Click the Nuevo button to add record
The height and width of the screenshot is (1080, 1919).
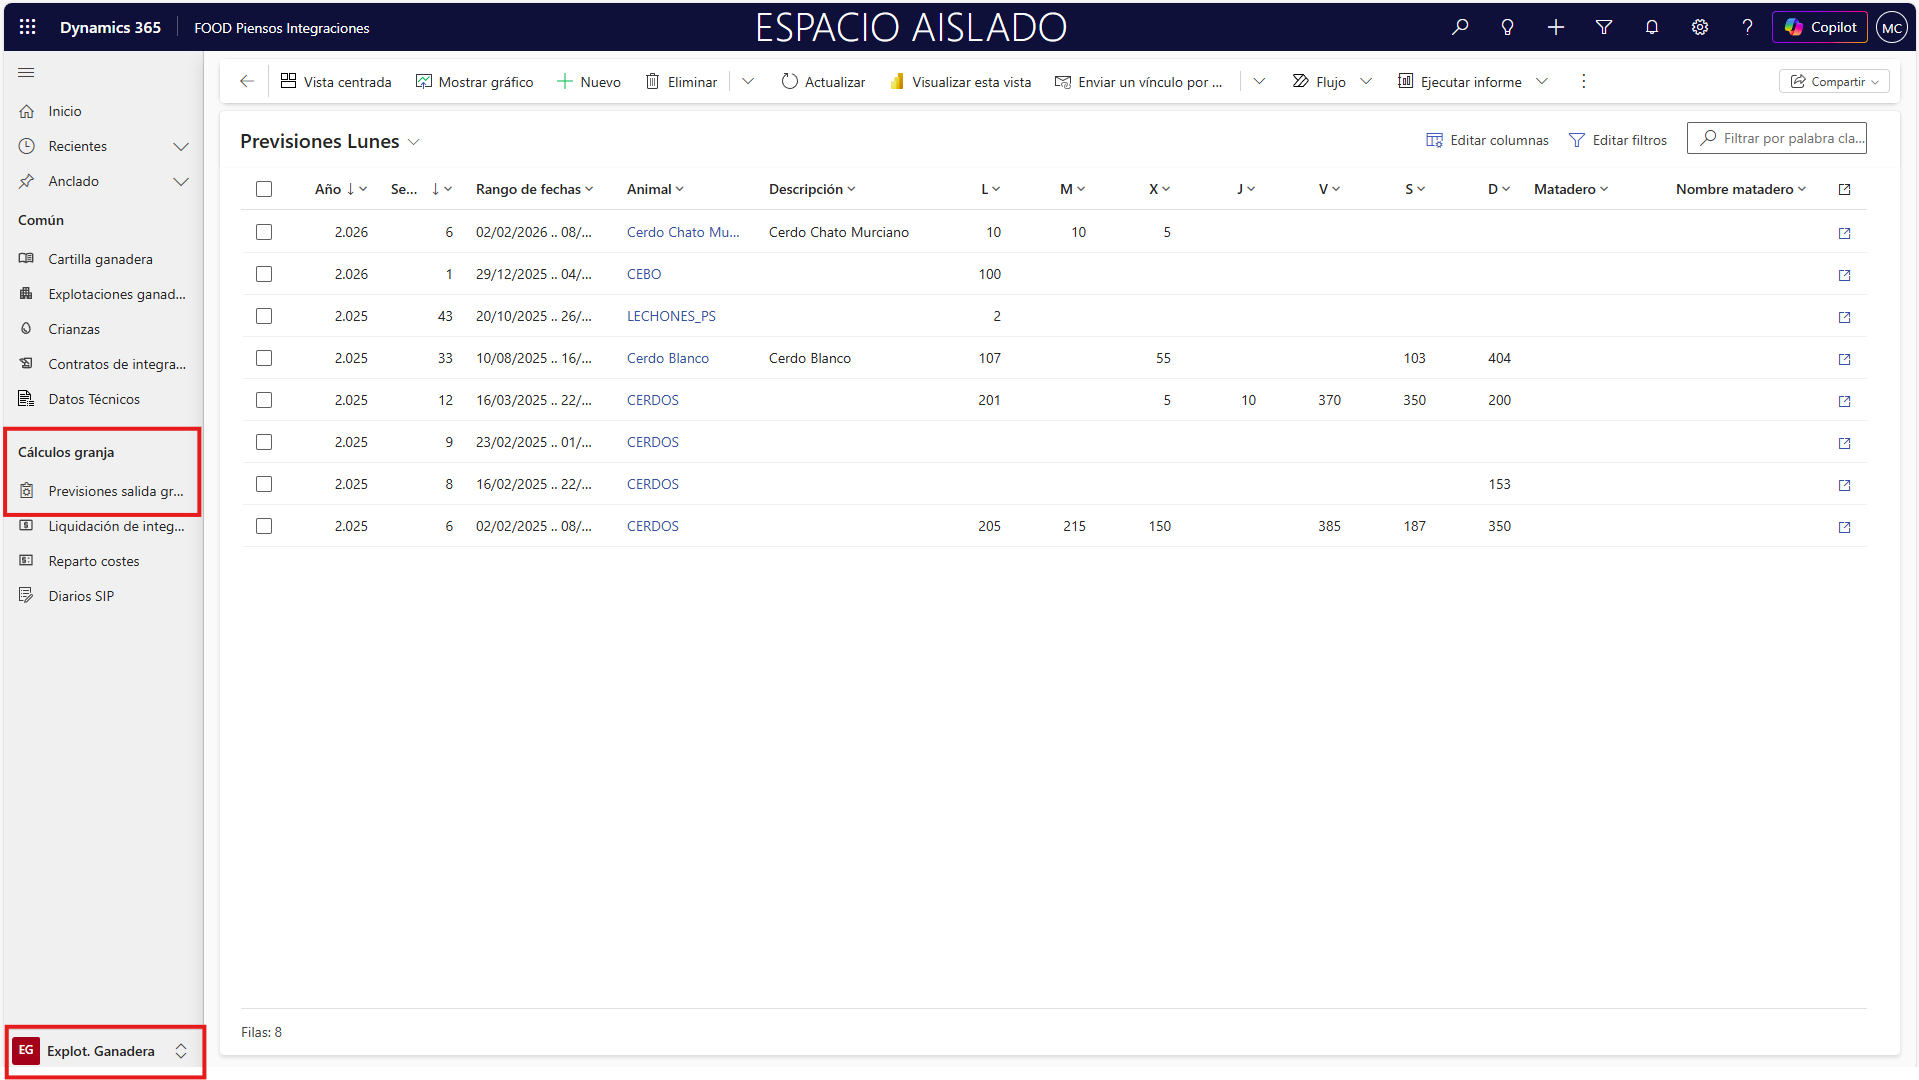coord(589,82)
